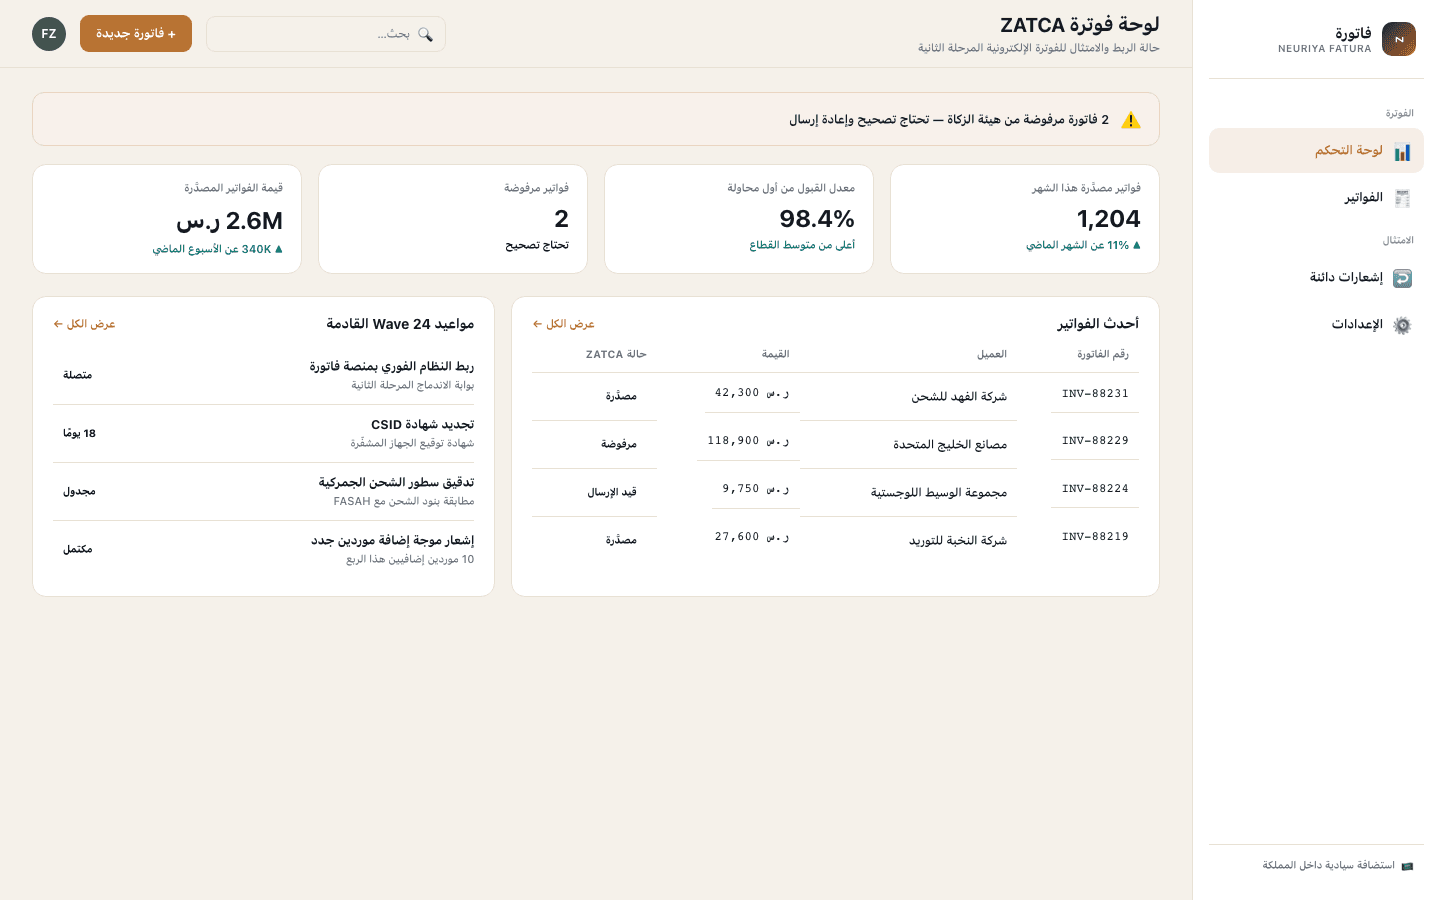
Task: Open the فواتير مصدّرة هذا الشهر card
Action: click(1025, 219)
